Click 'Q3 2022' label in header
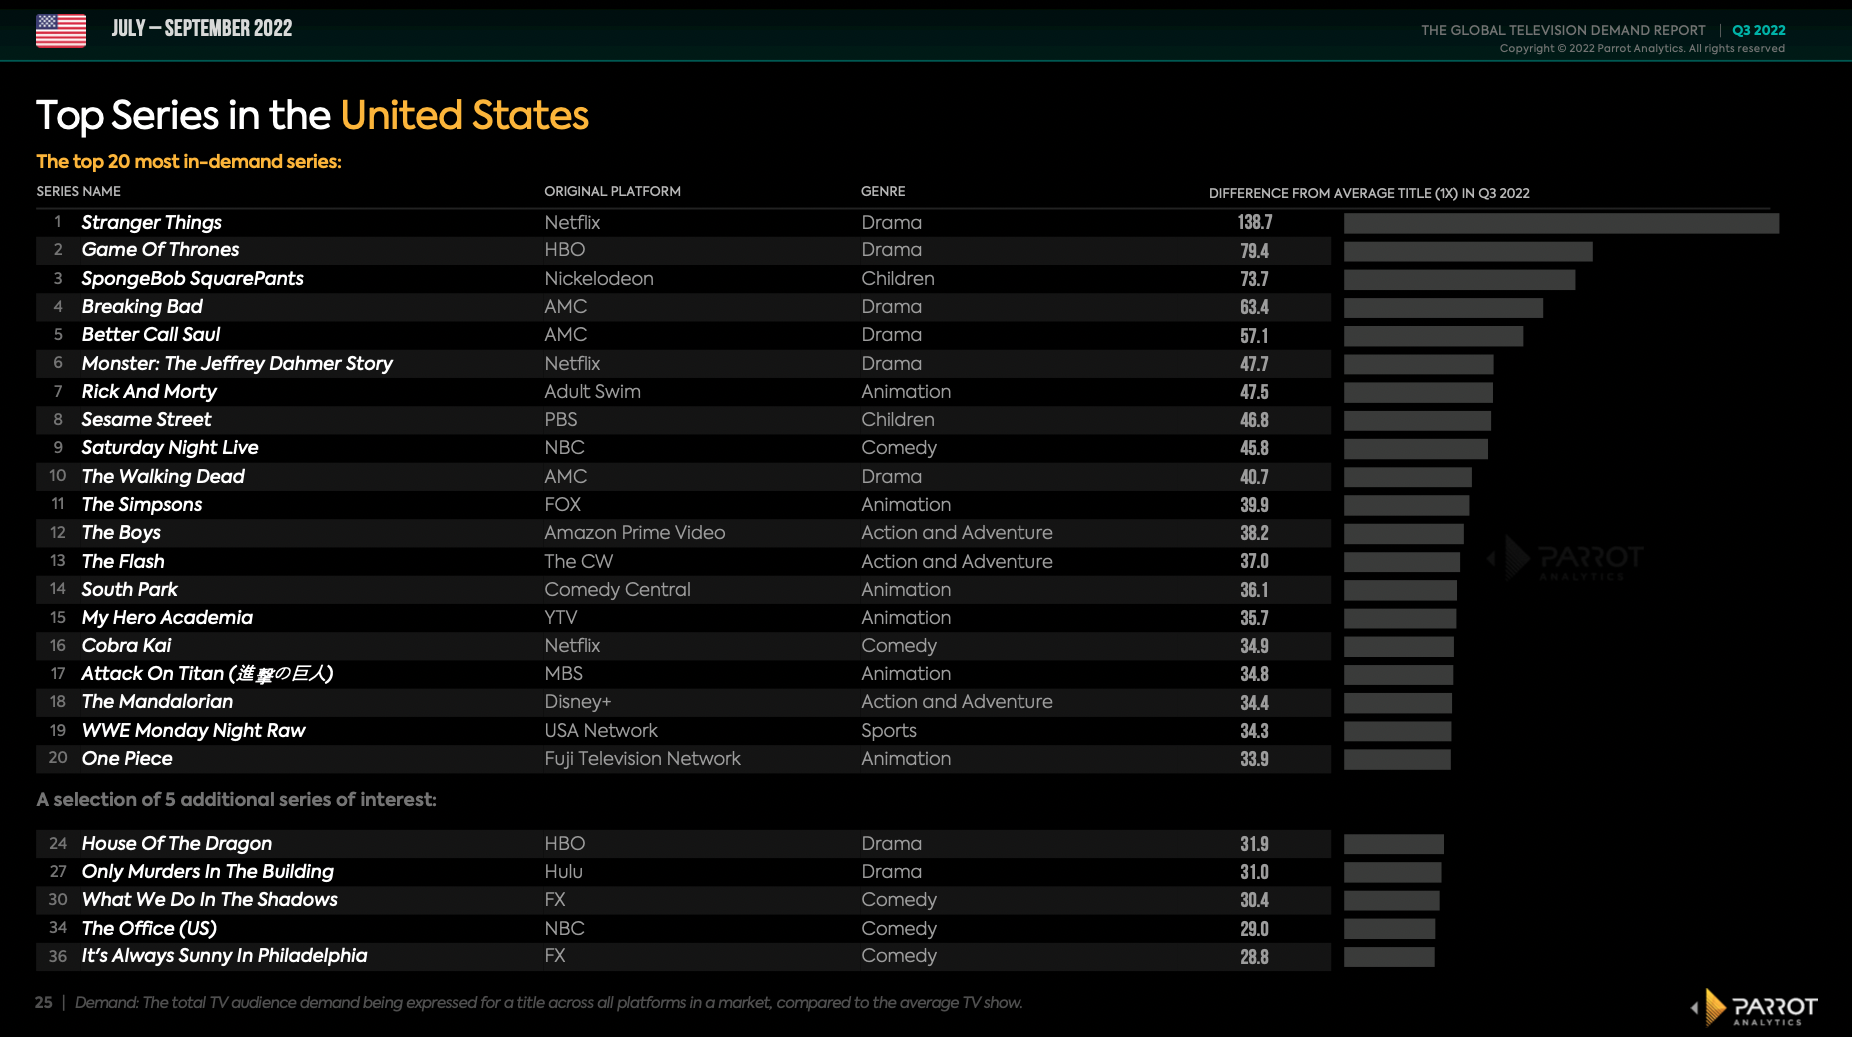This screenshot has height=1037, width=1852. click(x=1759, y=30)
